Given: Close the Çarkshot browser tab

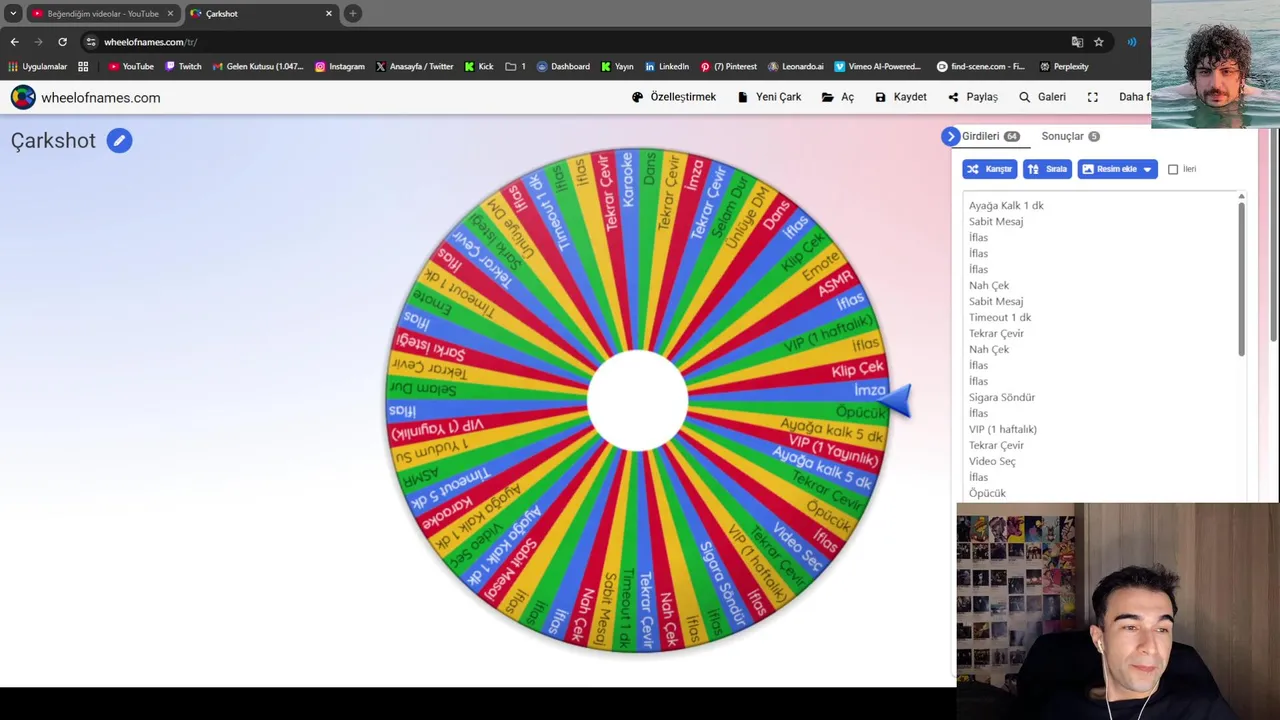Looking at the screenshot, I should [x=328, y=14].
